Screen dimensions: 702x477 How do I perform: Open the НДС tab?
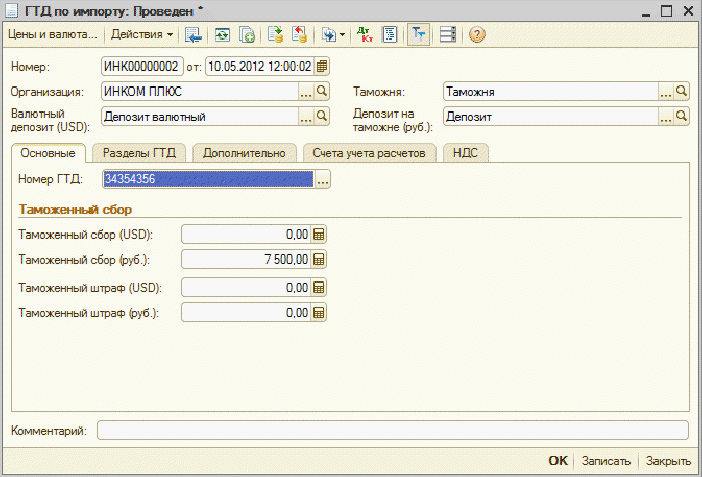click(x=464, y=153)
